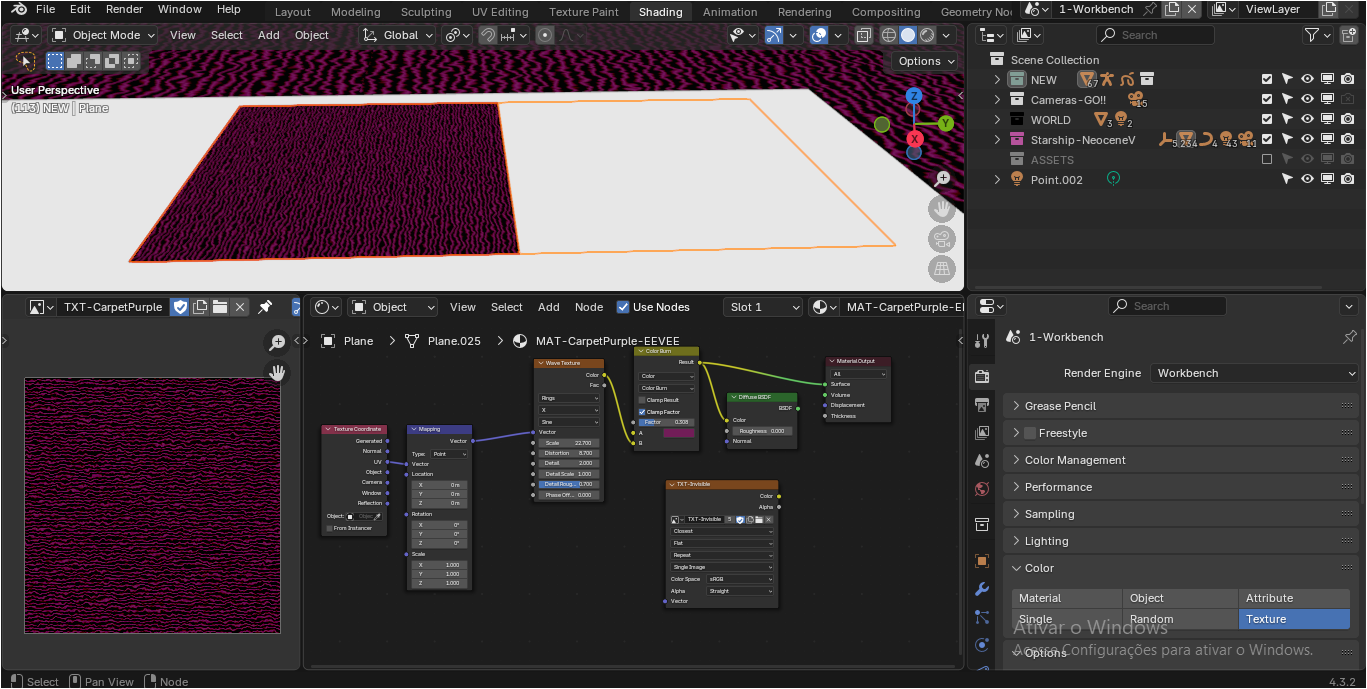Open the Render Engine Workbench dropdown
Image resolution: width=1367 pixels, height=689 pixels.
click(1254, 373)
